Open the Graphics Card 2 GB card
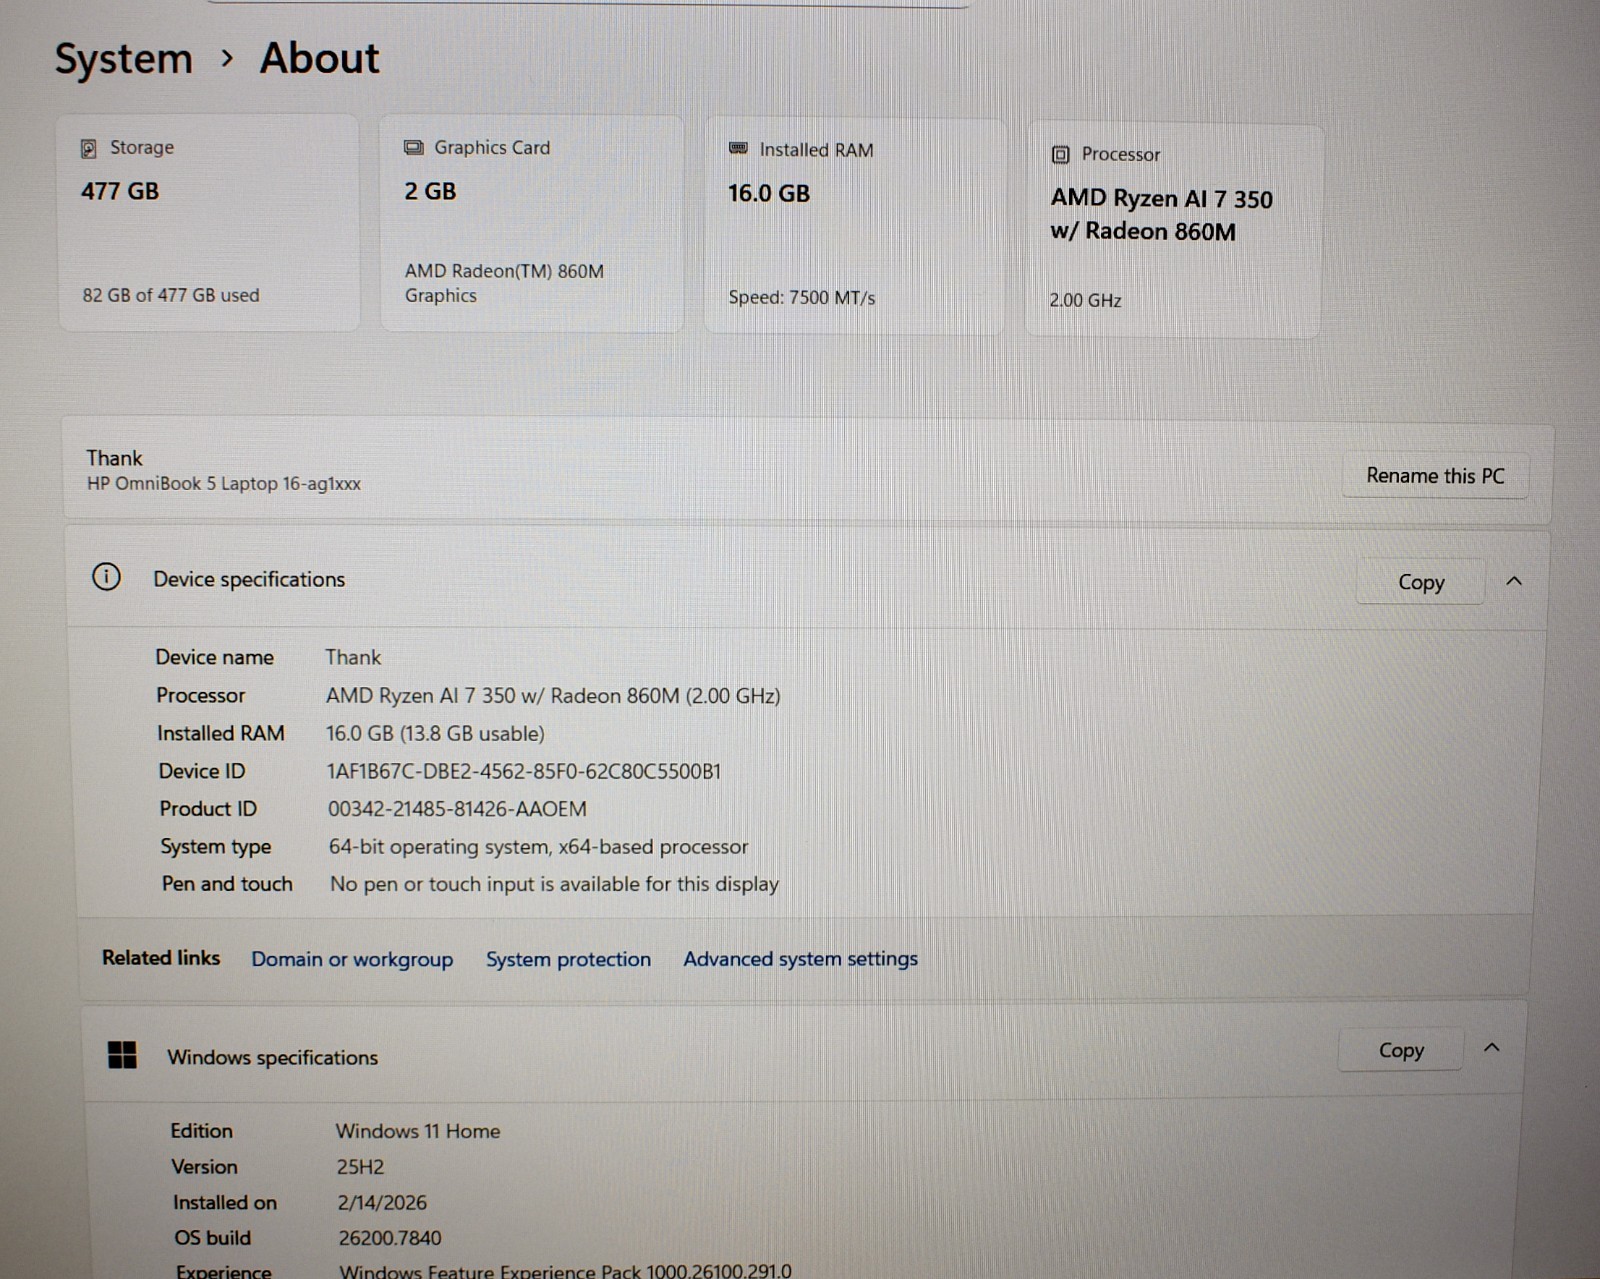The width and height of the screenshot is (1600, 1279). (532, 222)
